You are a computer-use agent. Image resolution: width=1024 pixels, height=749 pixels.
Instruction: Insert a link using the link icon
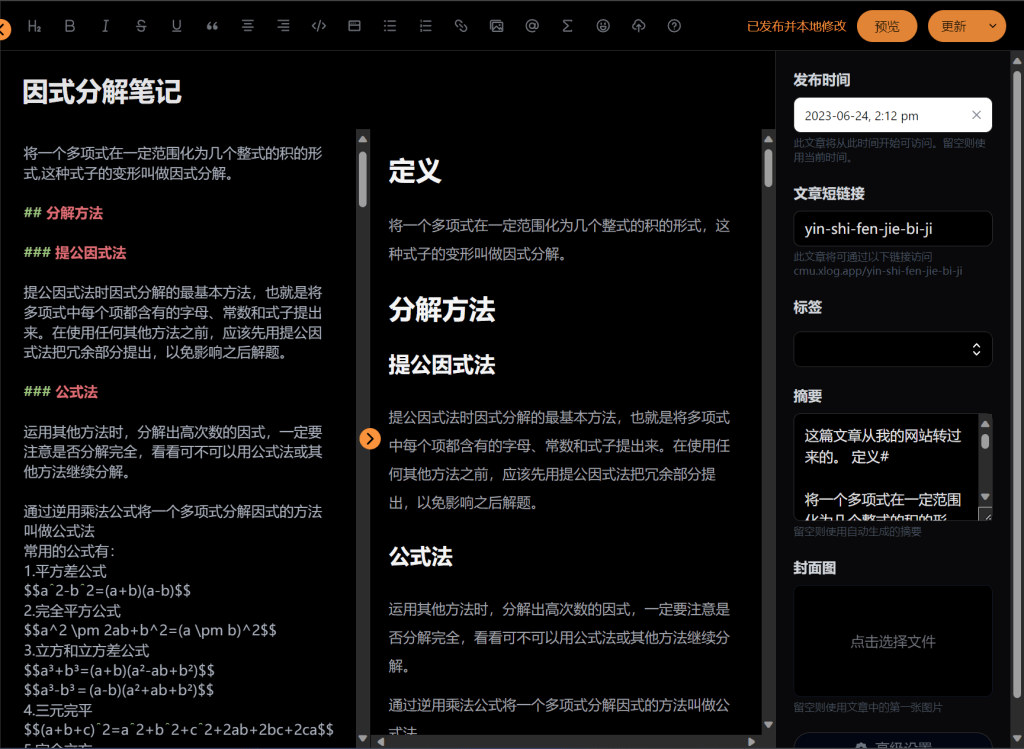461,26
